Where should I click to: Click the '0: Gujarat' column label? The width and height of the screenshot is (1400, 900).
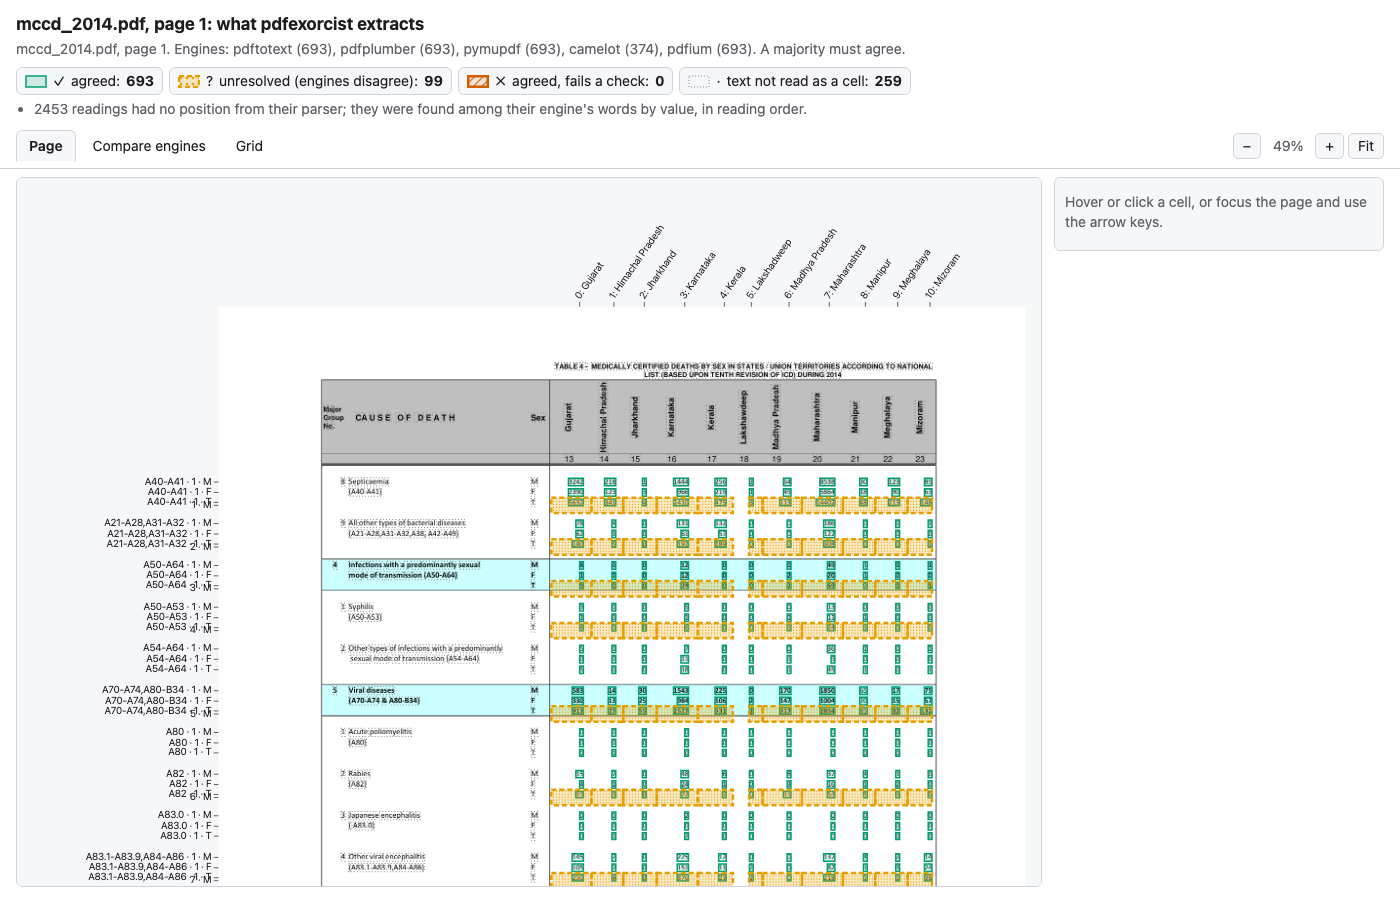(589, 280)
